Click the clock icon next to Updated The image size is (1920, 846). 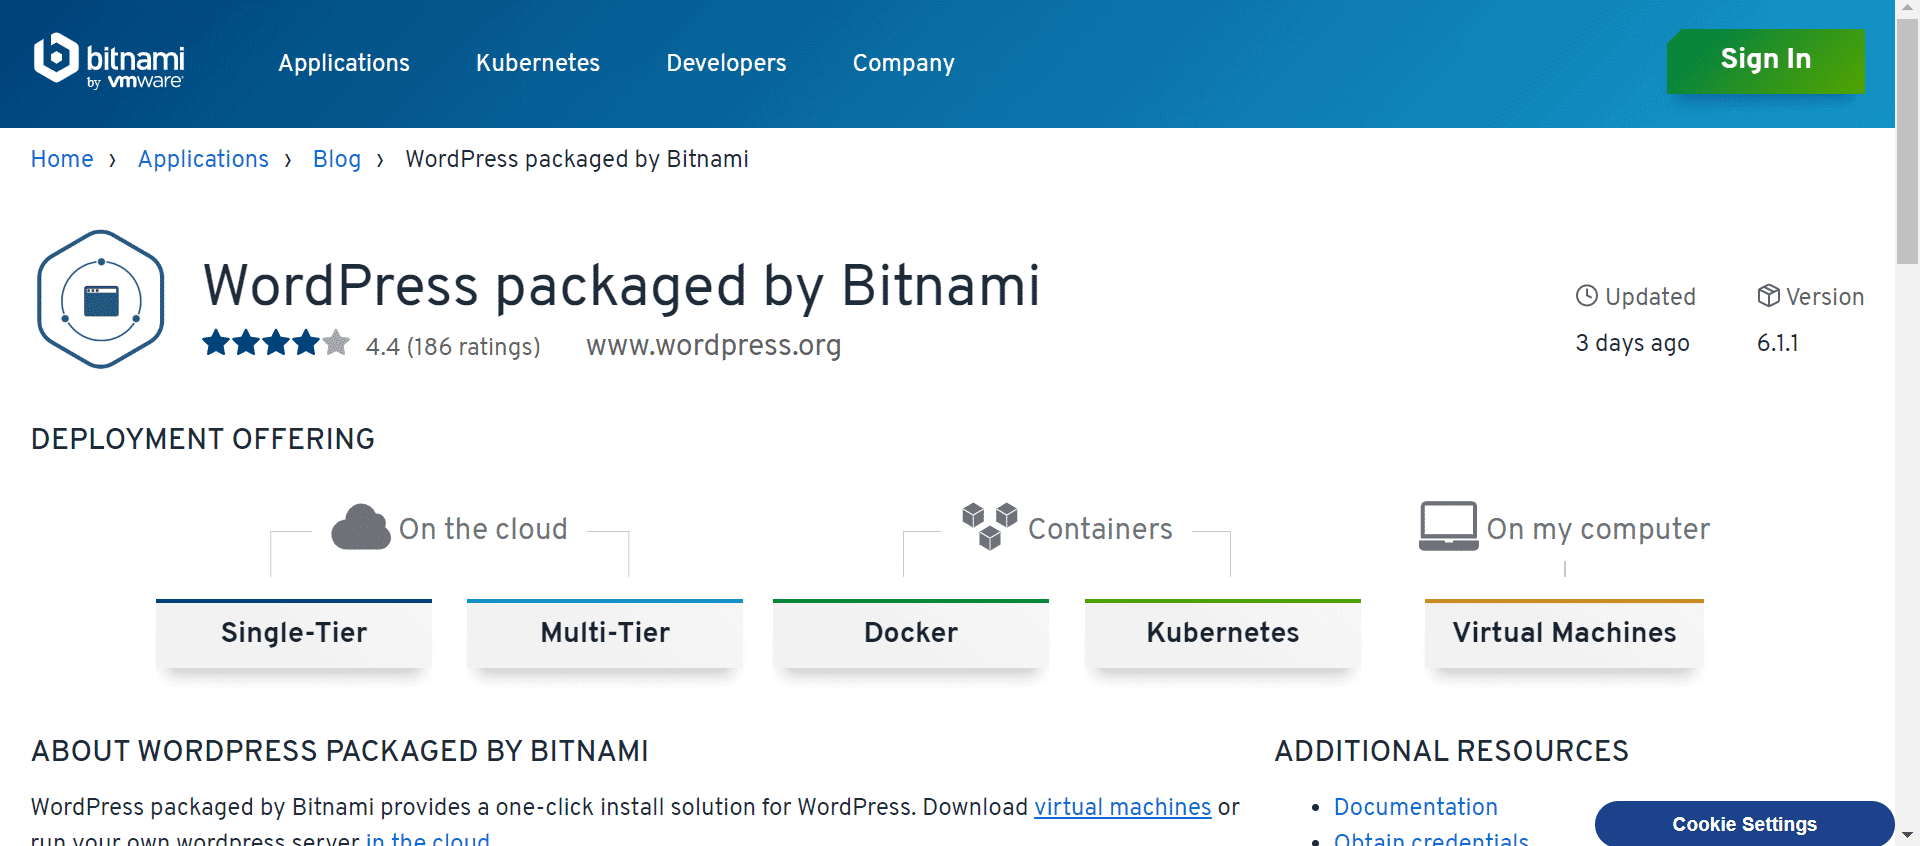point(1587,296)
